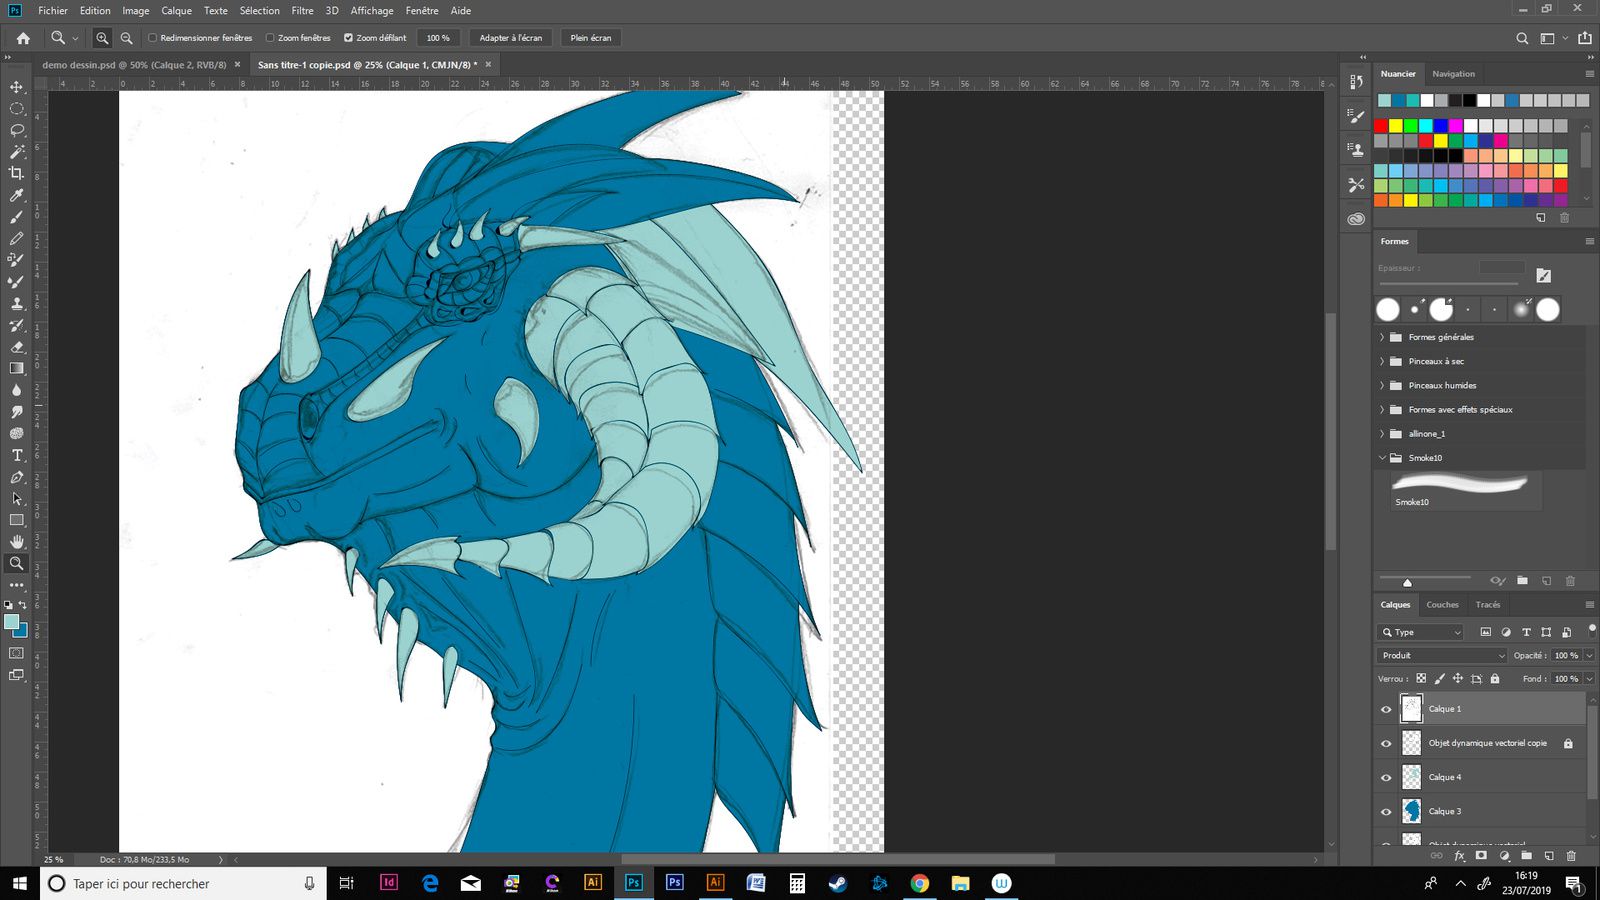Select the Zoom tool in toolbox
The image size is (1600, 900).
coord(17,563)
